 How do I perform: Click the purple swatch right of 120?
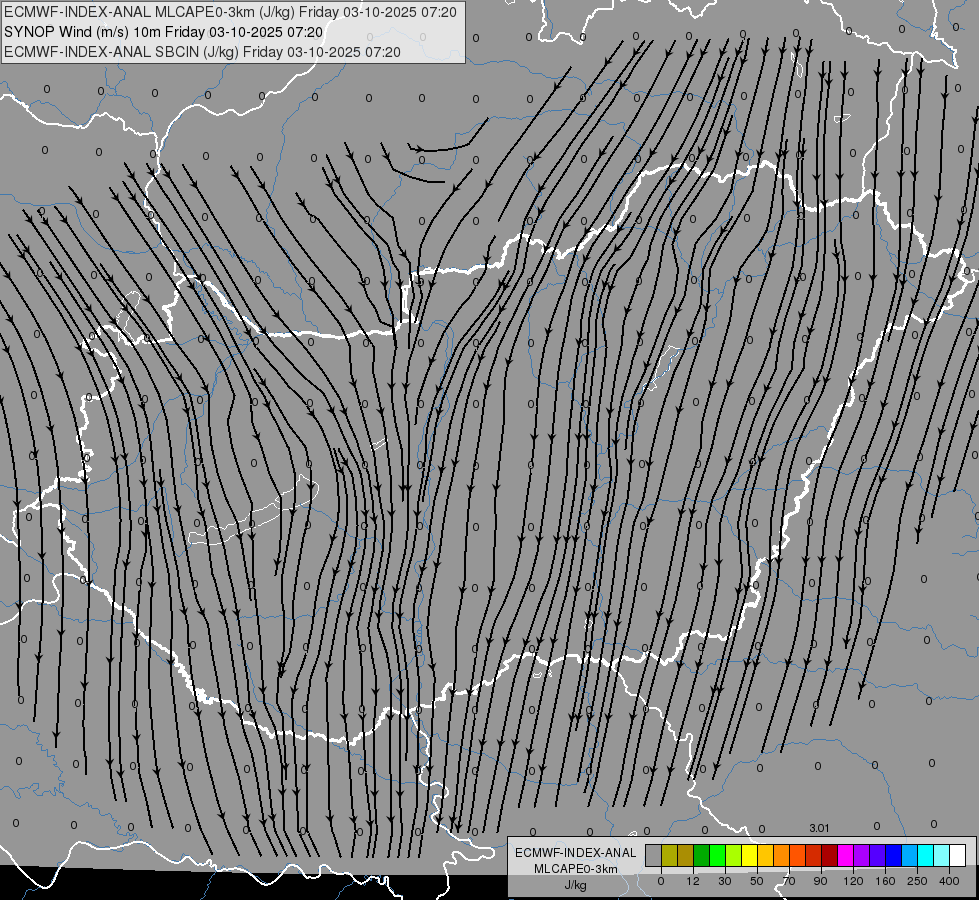[861, 855]
